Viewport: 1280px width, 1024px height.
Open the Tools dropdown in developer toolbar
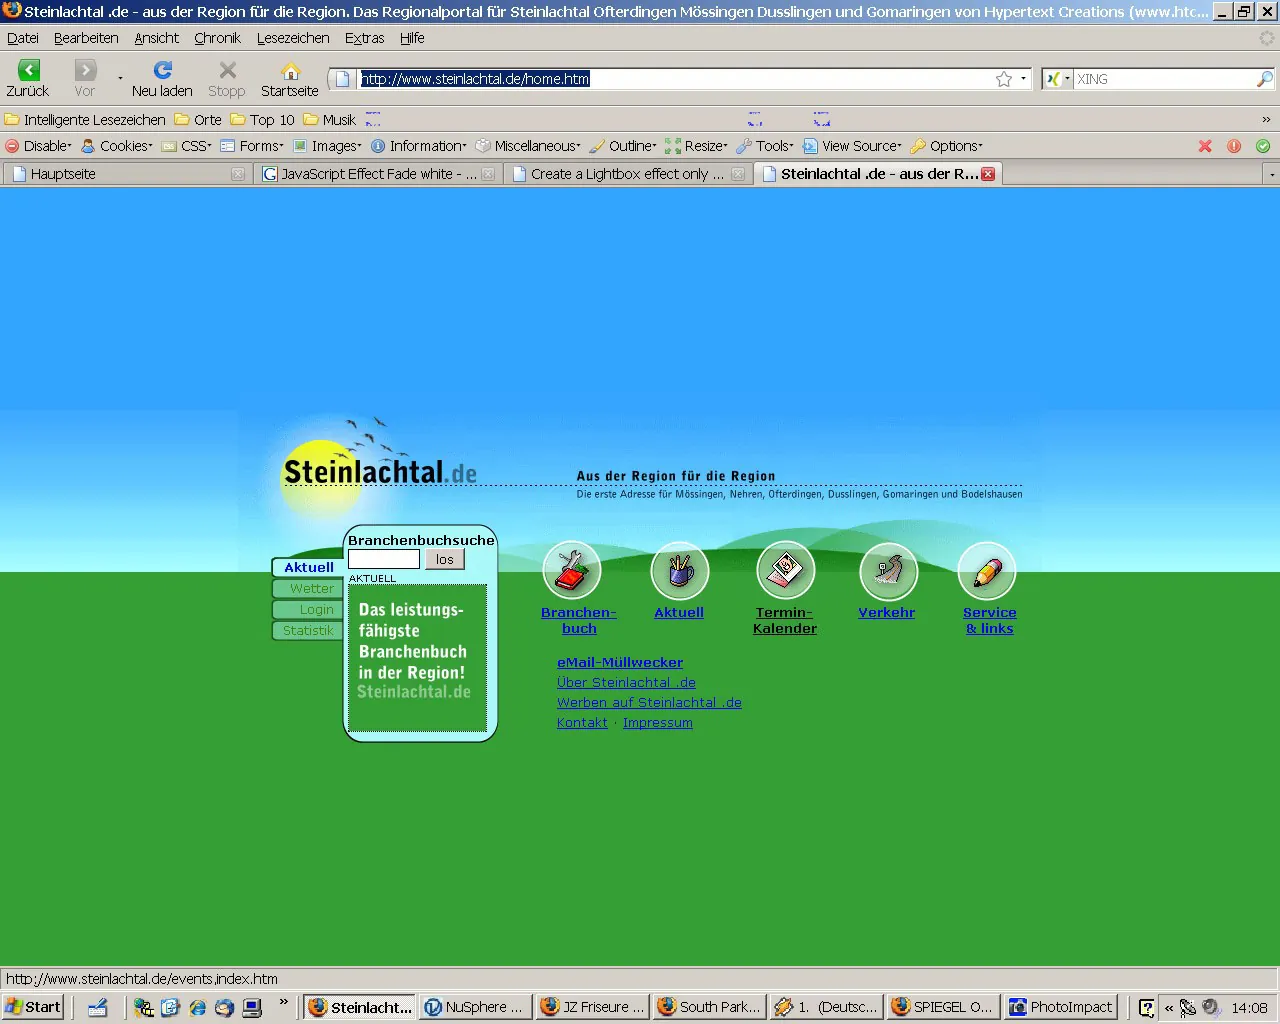click(765, 146)
